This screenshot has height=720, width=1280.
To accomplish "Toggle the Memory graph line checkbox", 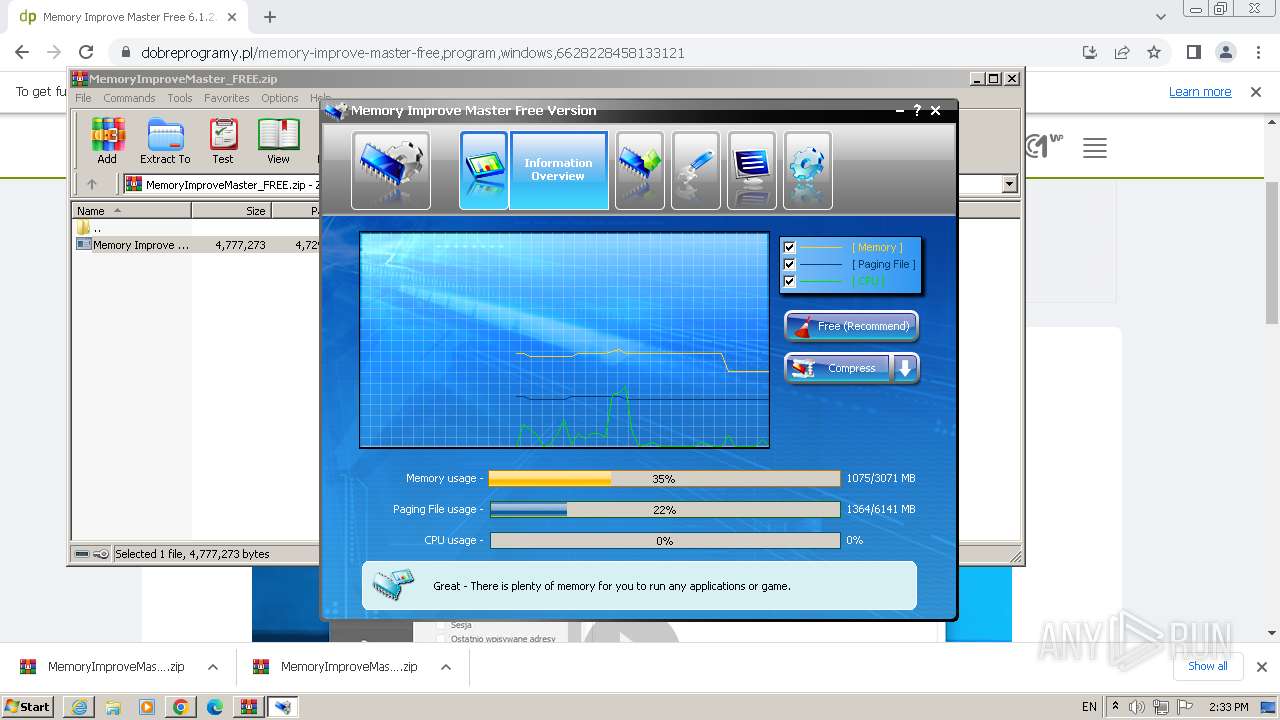I will pyautogui.click(x=790, y=247).
